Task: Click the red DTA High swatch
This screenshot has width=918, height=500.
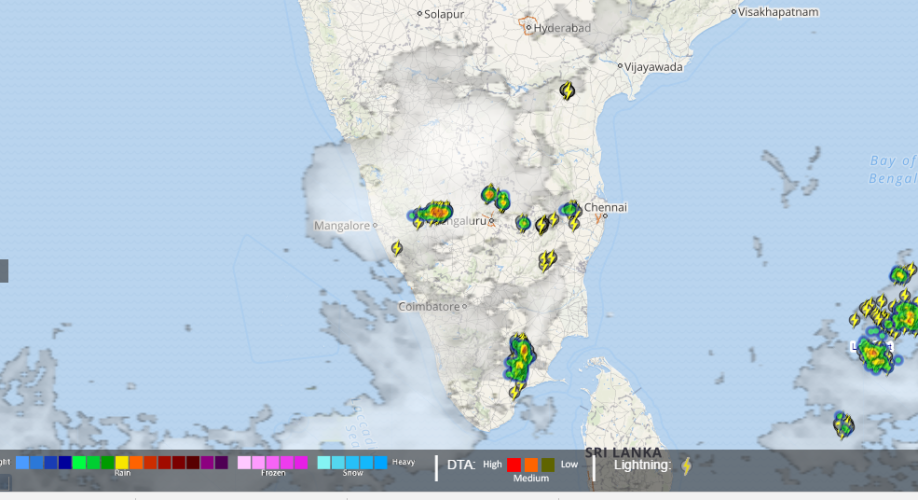Action: click(514, 465)
